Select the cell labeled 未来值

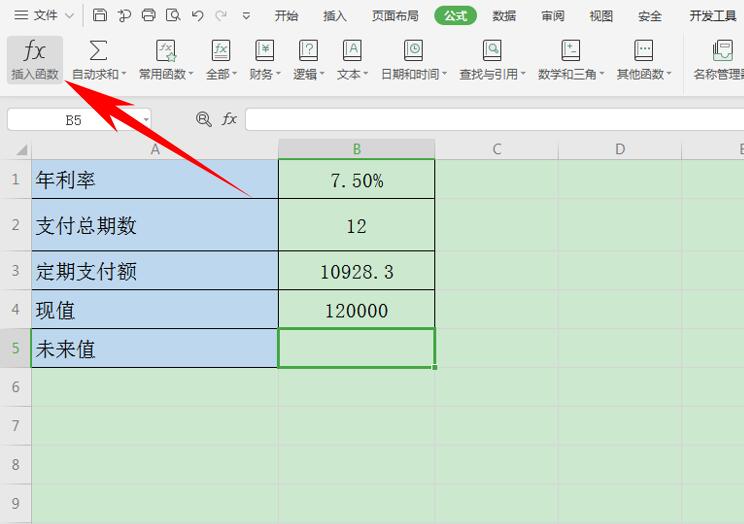tap(155, 348)
